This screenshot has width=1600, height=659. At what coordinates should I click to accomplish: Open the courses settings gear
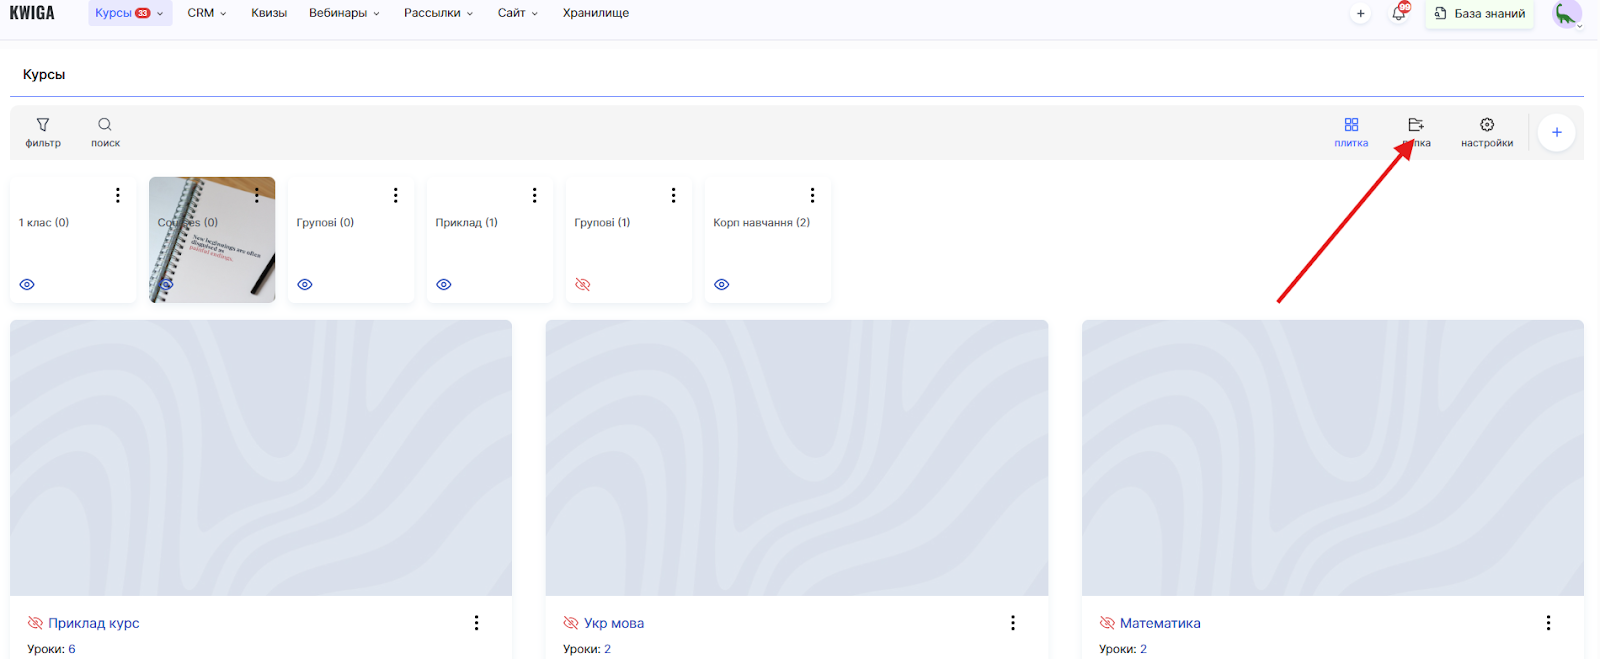tap(1487, 132)
